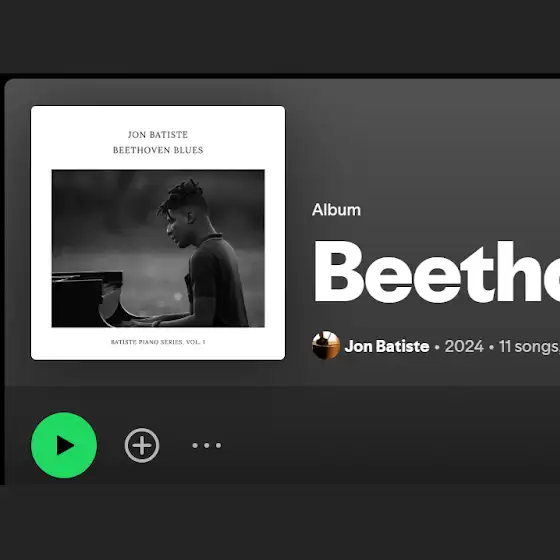The width and height of the screenshot is (560, 560).
Task: Click the large album title heading
Action: point(436,271)
